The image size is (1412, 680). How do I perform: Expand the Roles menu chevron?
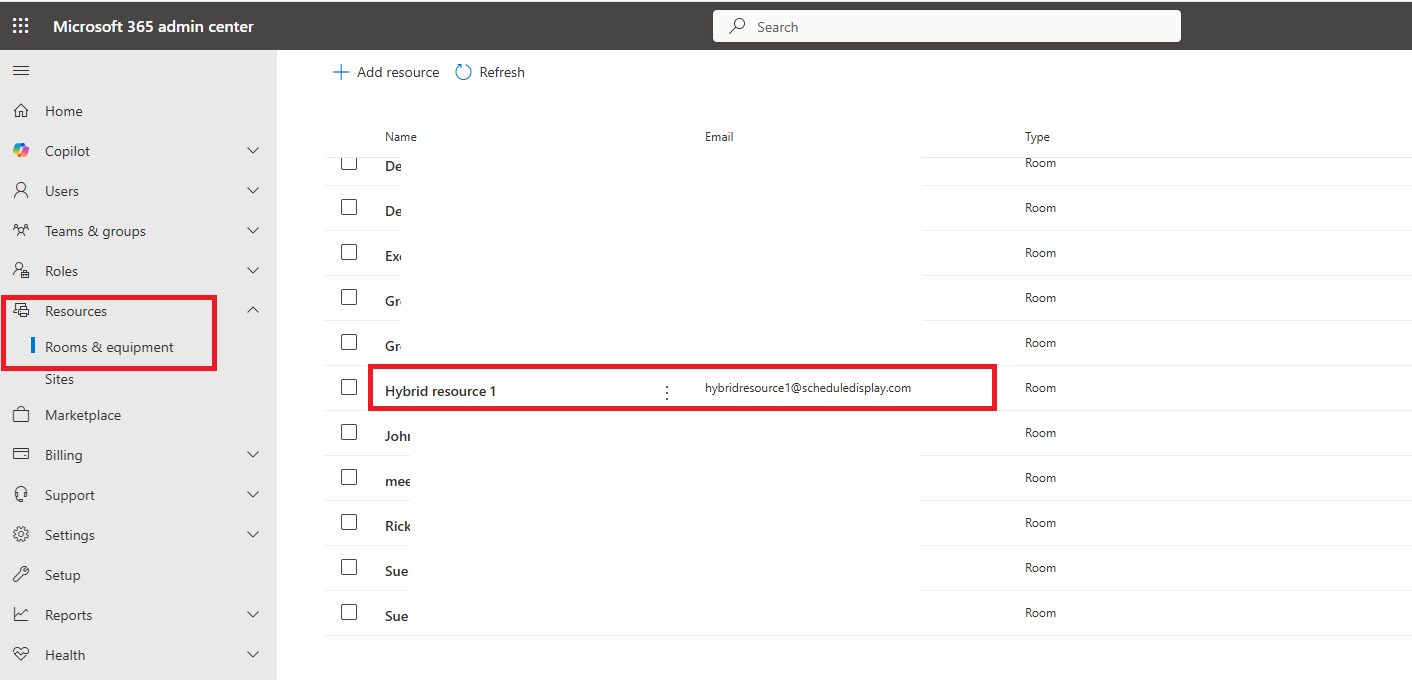[253, 271]
